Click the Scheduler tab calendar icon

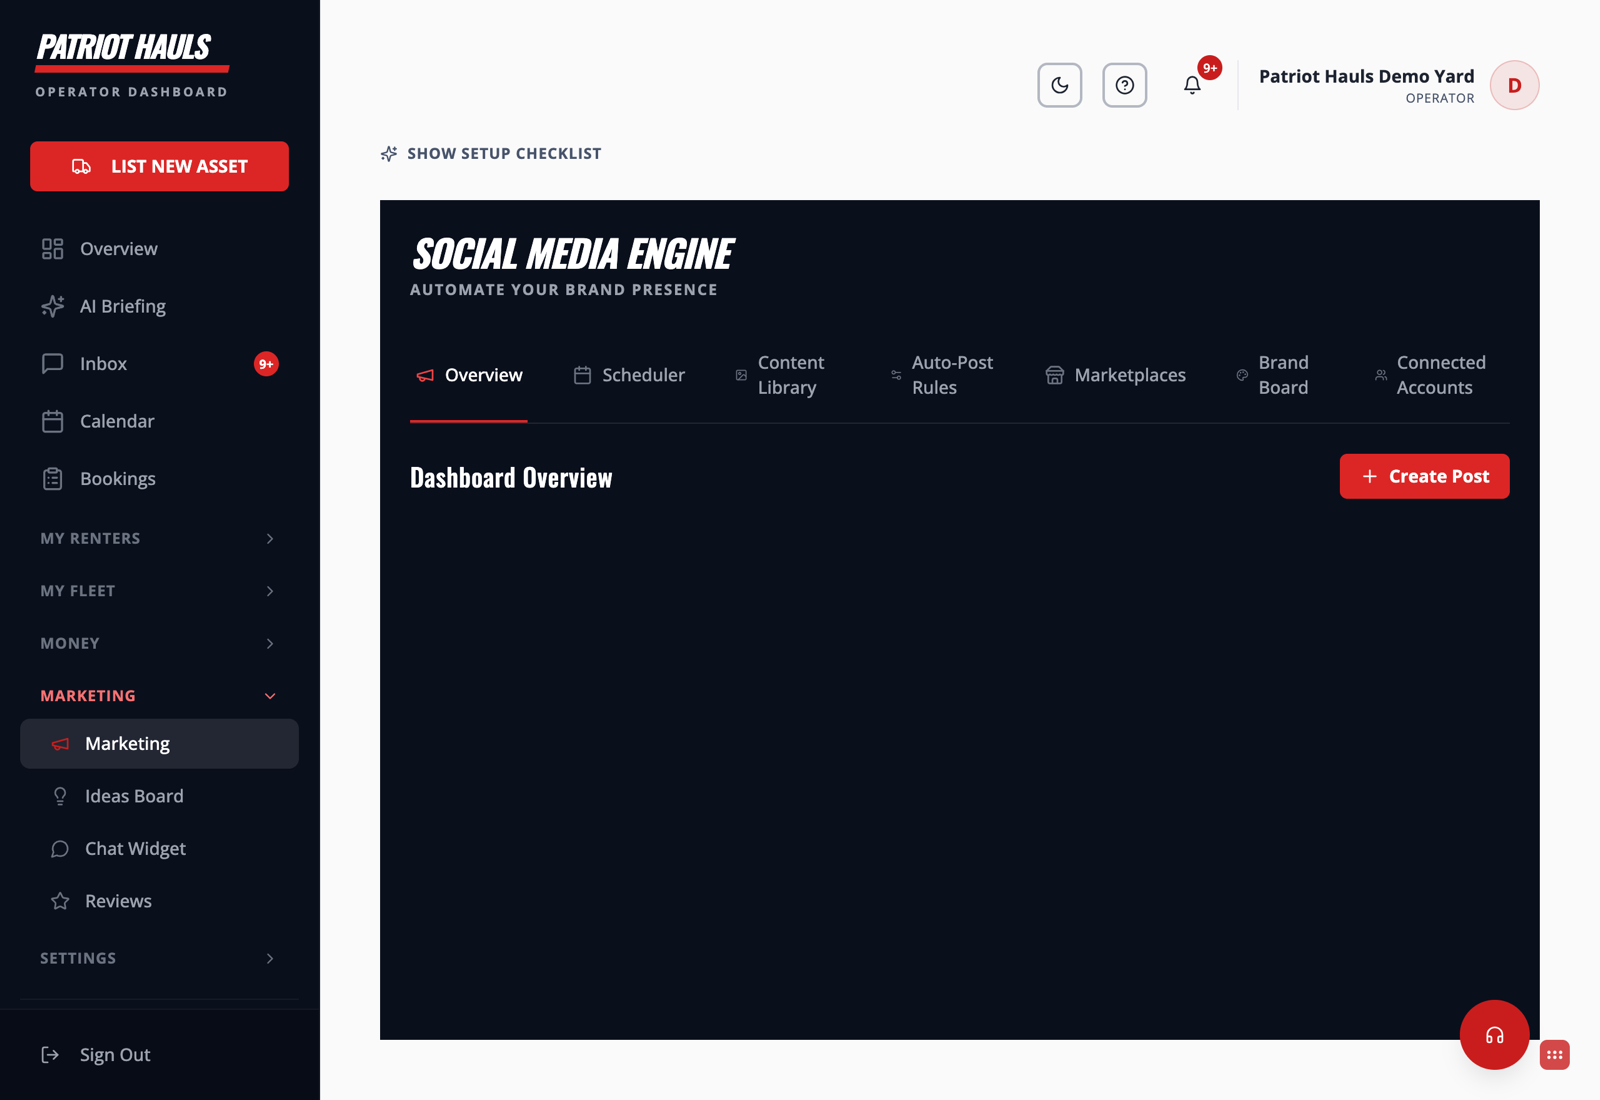[582, 375]
